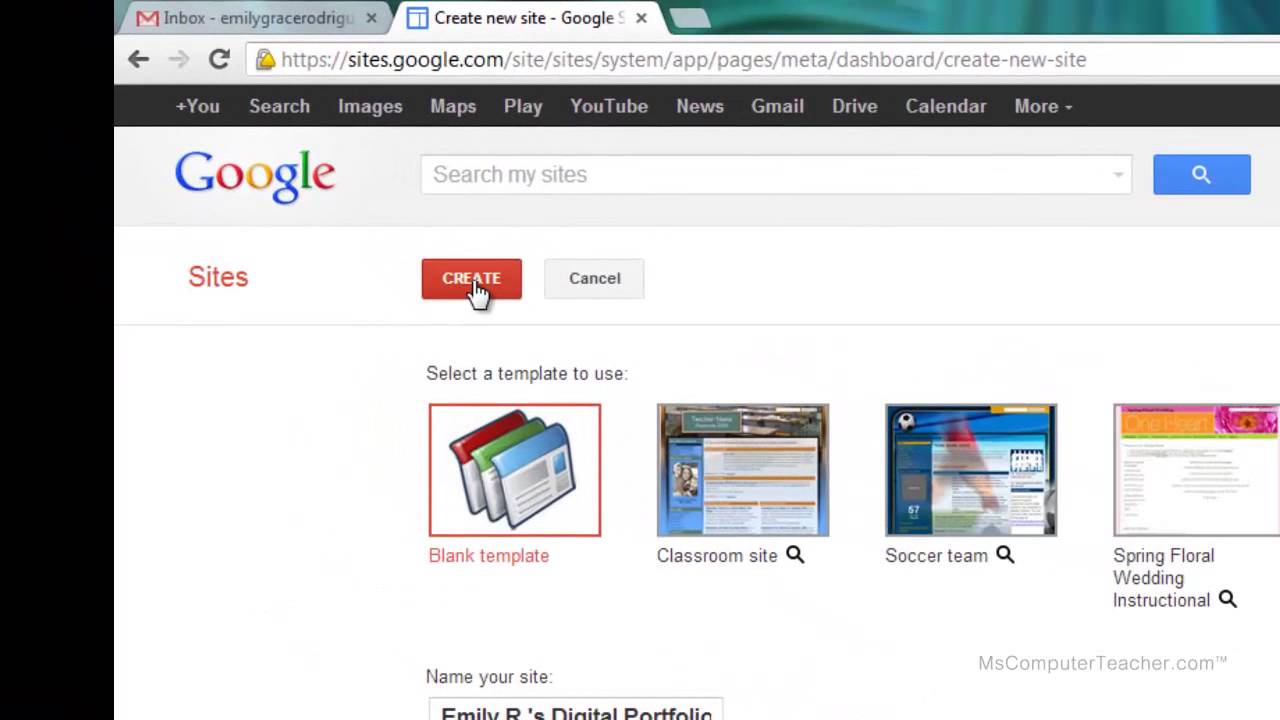The height and width of the screenshot is (720, 1280).
Task: Select the Soccer team thumbnail
Action: [971, 470]
